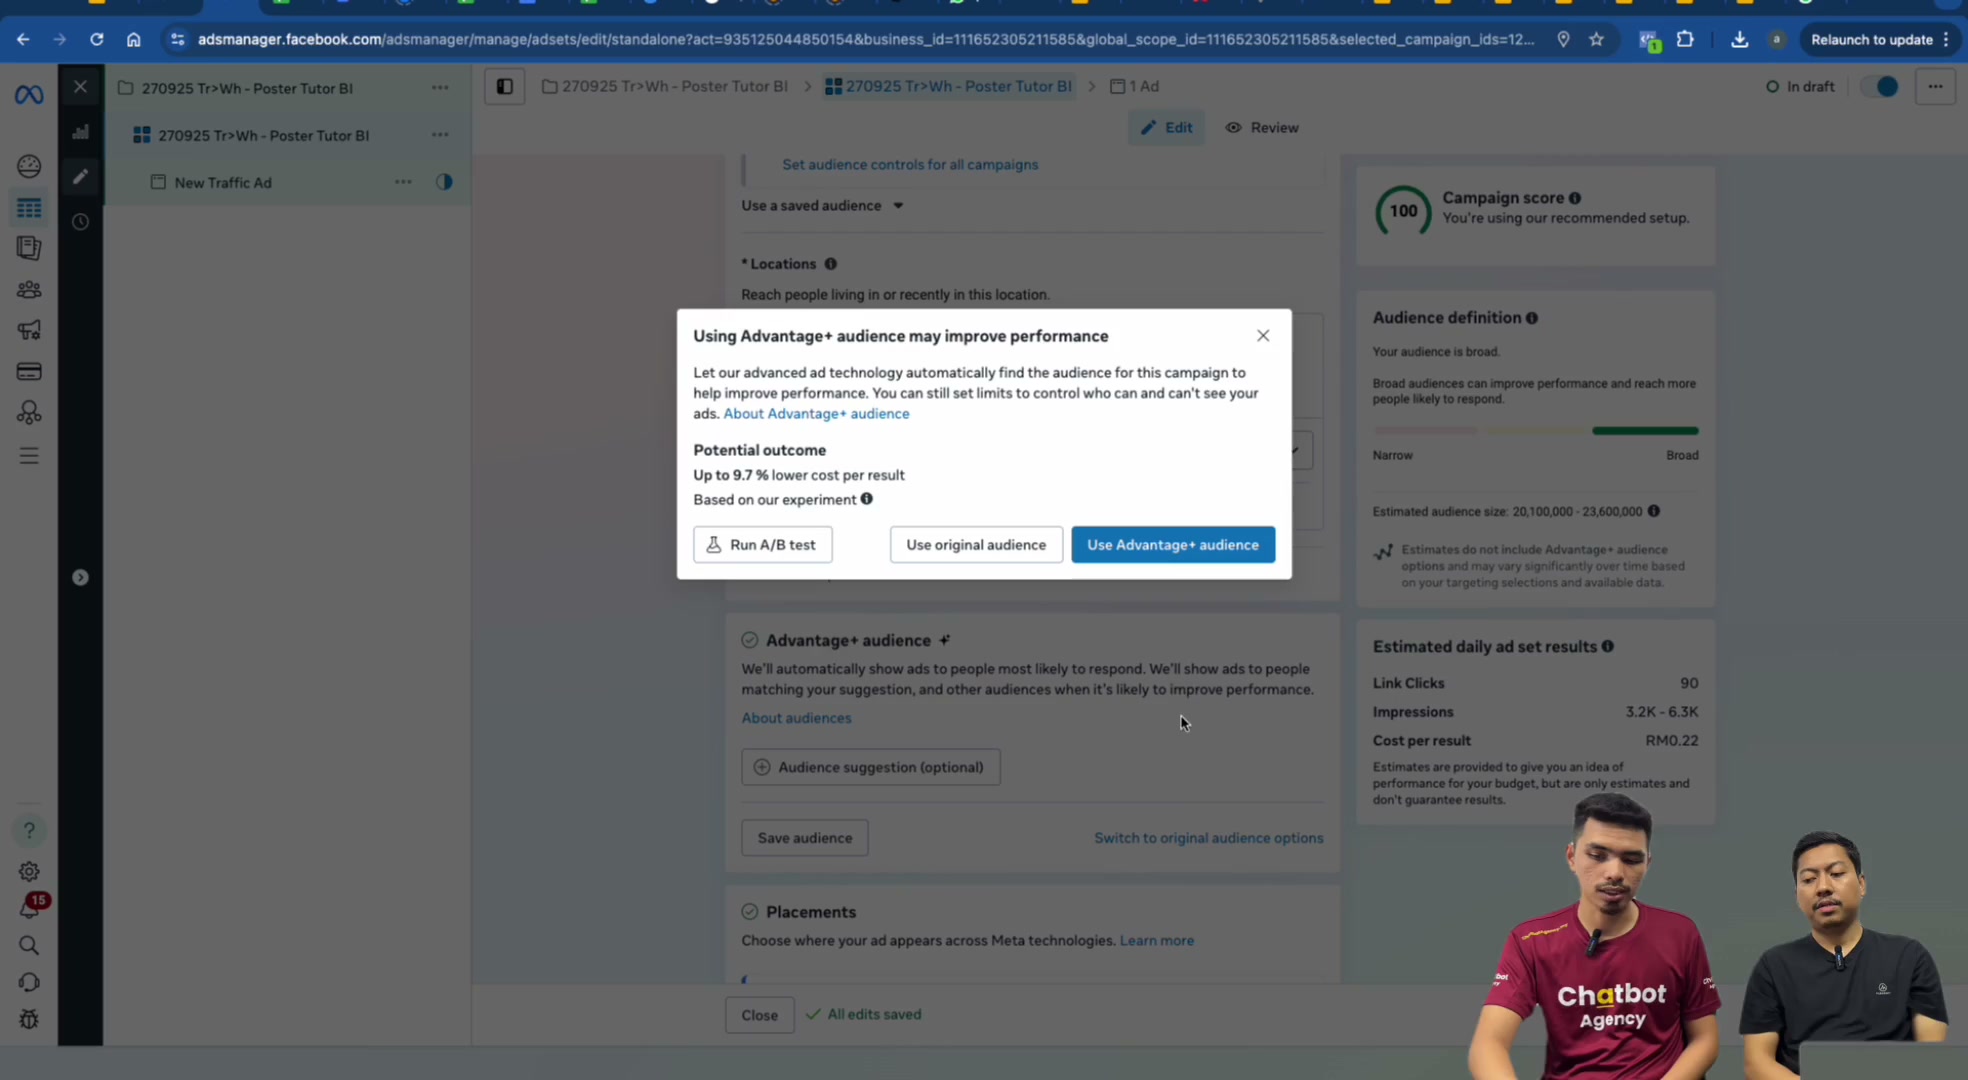The height and width of the screenshot is (1080, 1968).
Task: Click Use Advantage+ audience button
Action: click(1173, 545)
